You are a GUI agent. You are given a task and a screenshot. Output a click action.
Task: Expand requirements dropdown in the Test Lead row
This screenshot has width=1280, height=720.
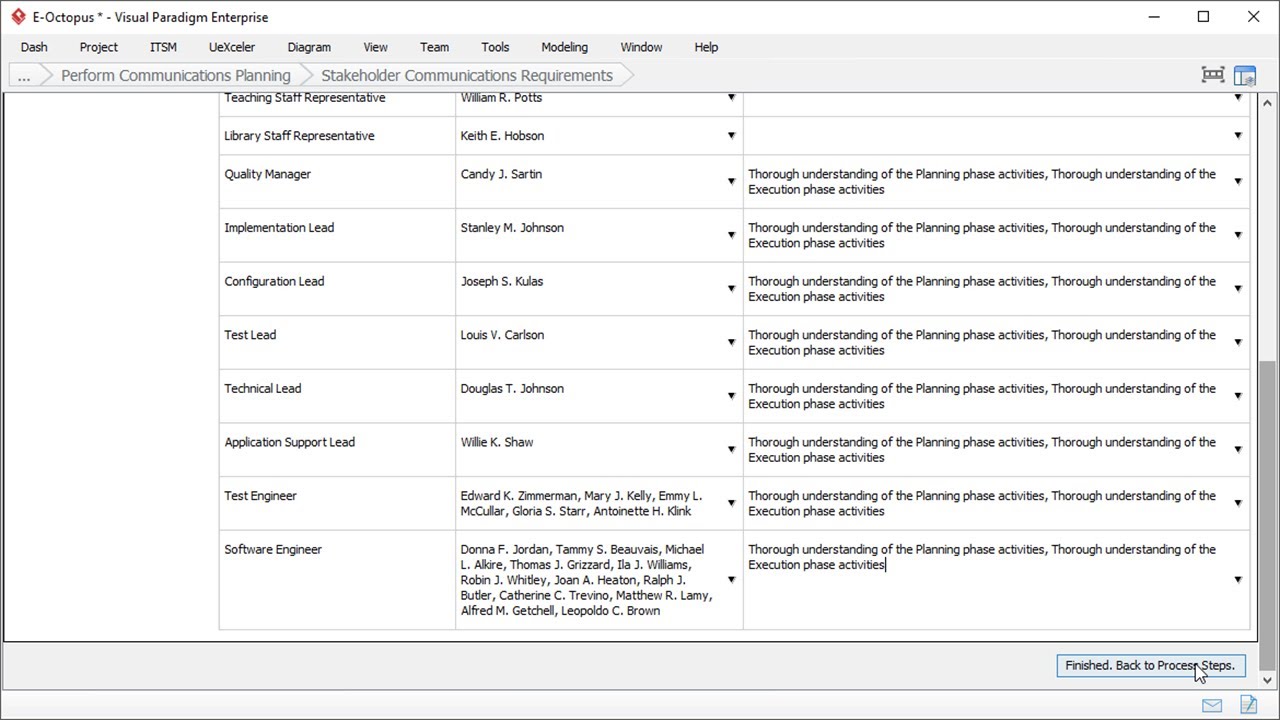pos(1238,343)
